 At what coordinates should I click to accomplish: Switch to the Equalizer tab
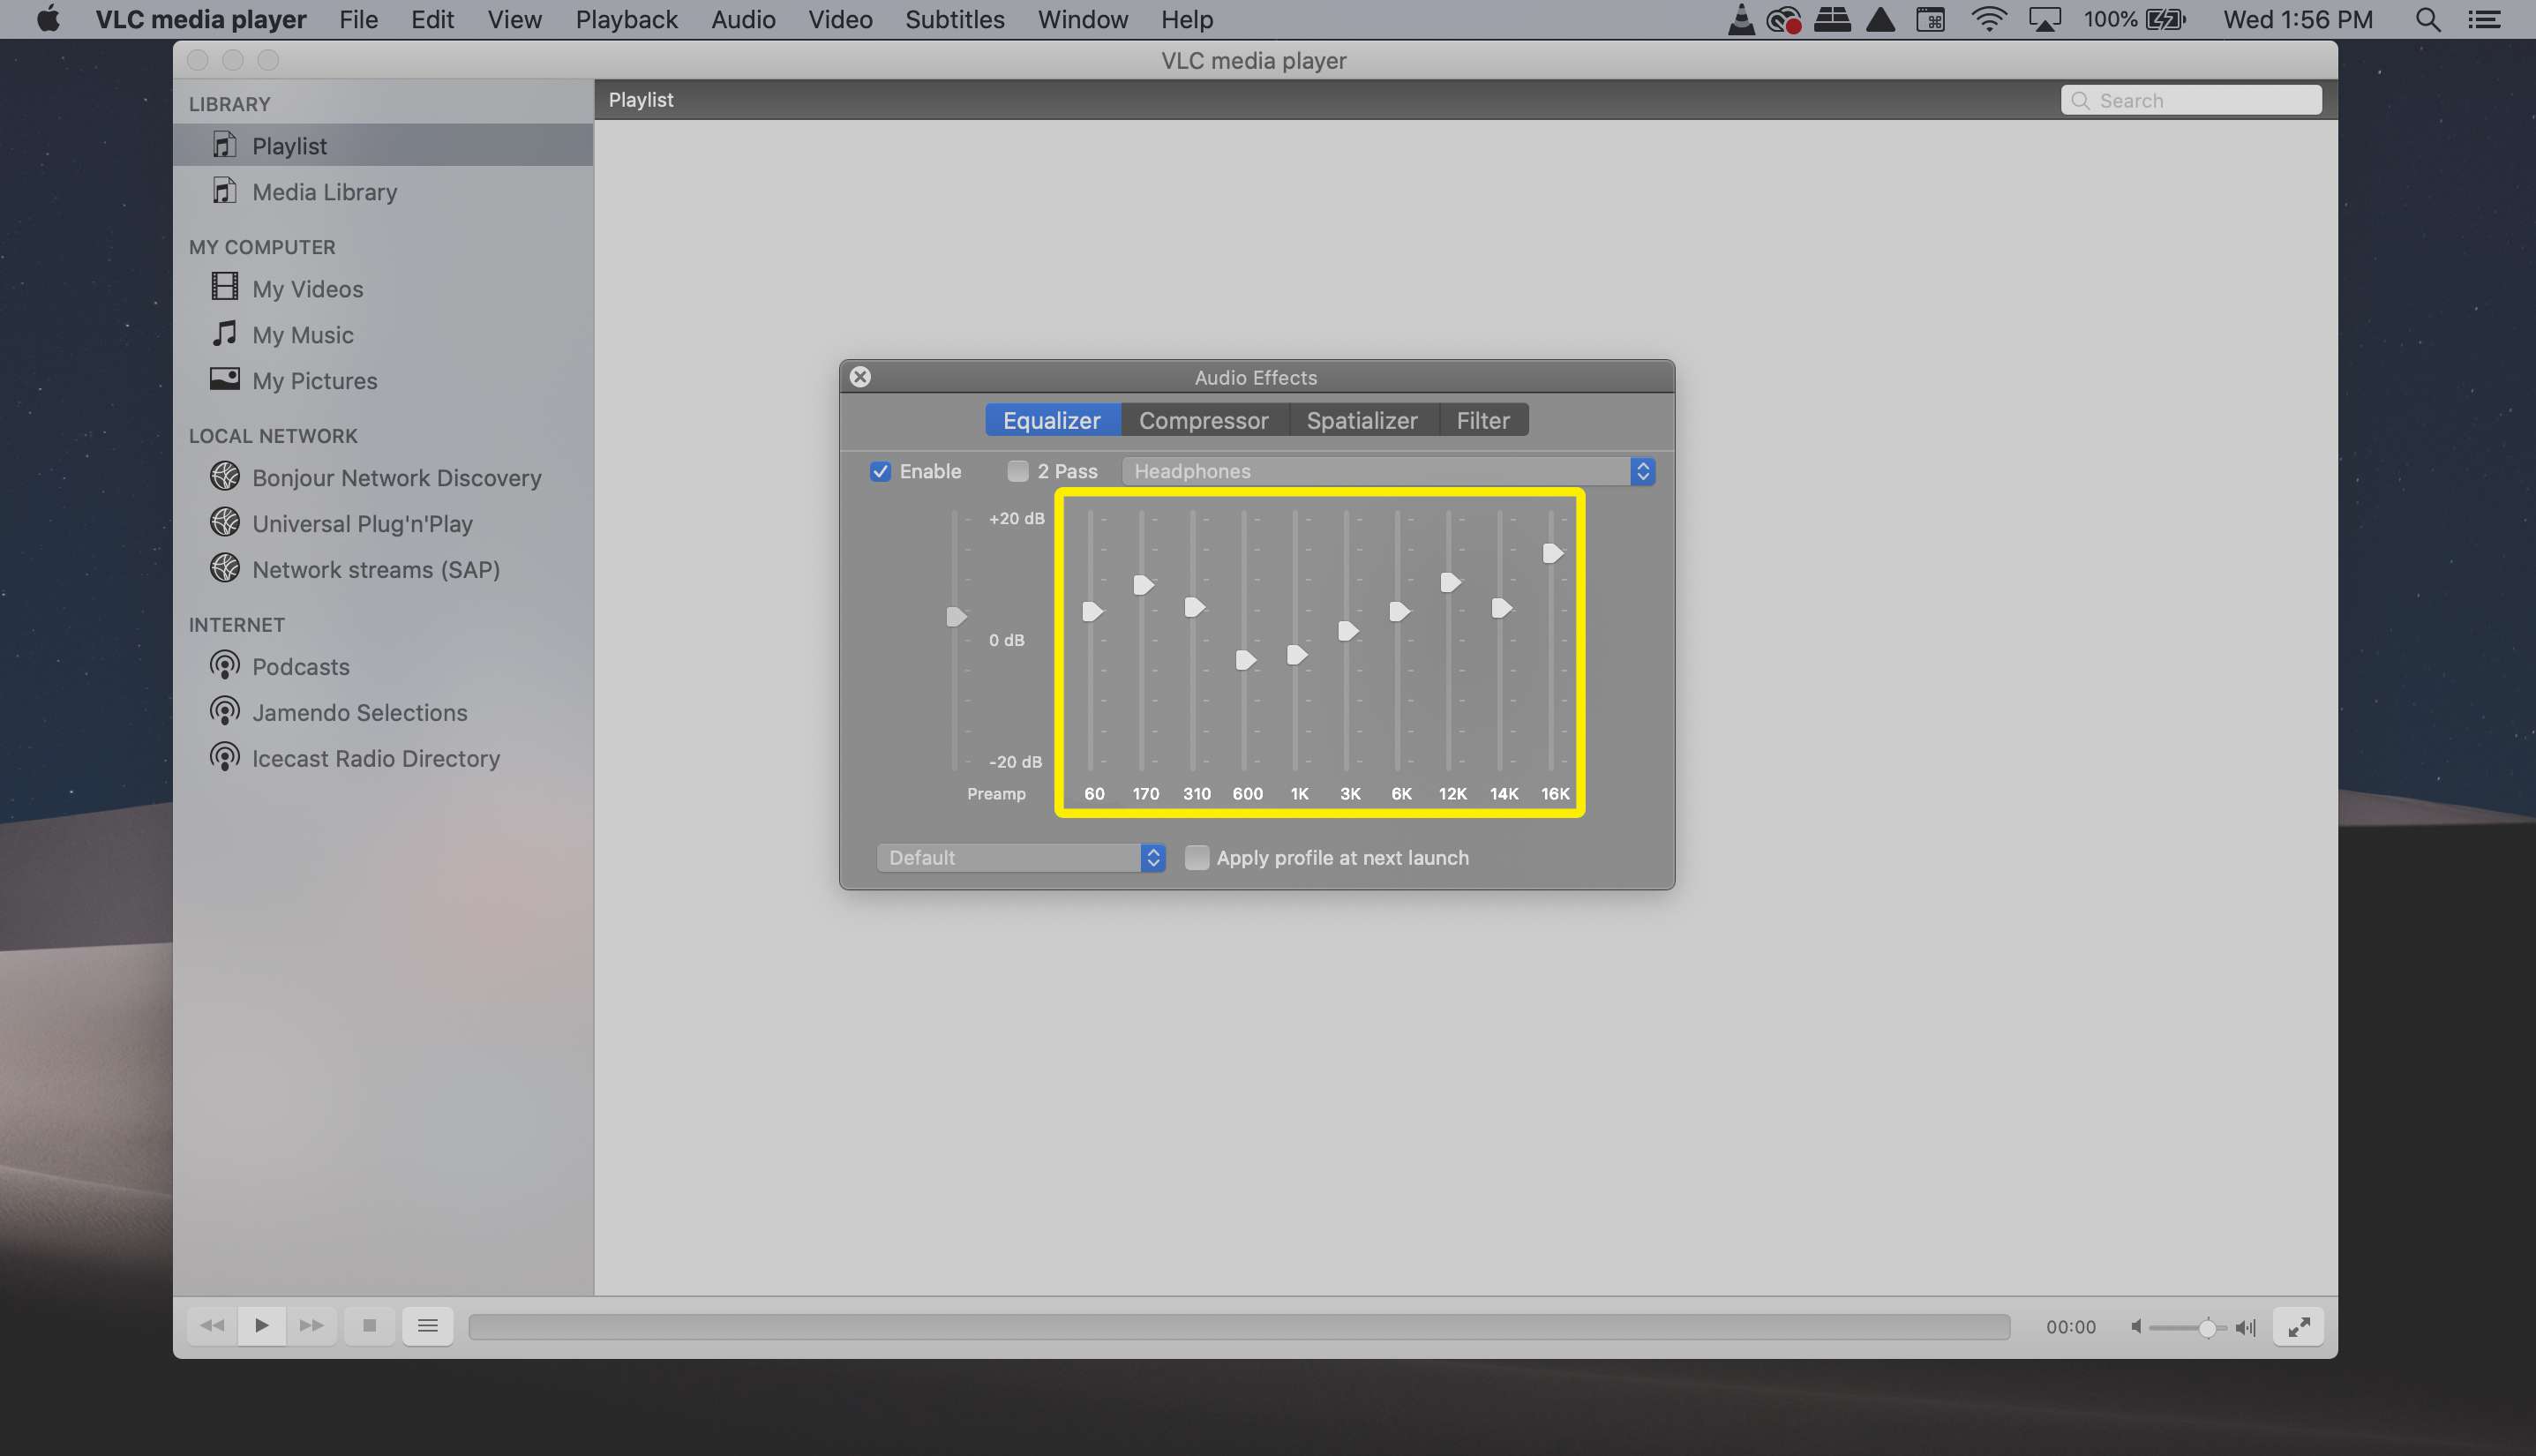point(1052,420)
